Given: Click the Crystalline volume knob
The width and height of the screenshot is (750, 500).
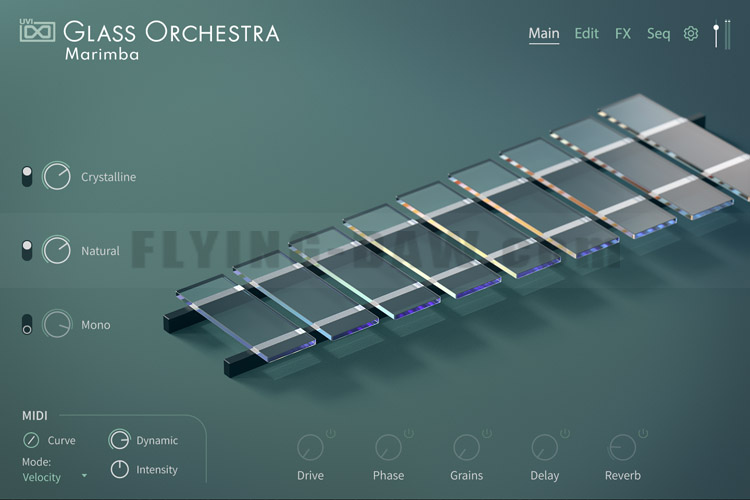Looking at the screenshot, I should [x=56, y=176].
